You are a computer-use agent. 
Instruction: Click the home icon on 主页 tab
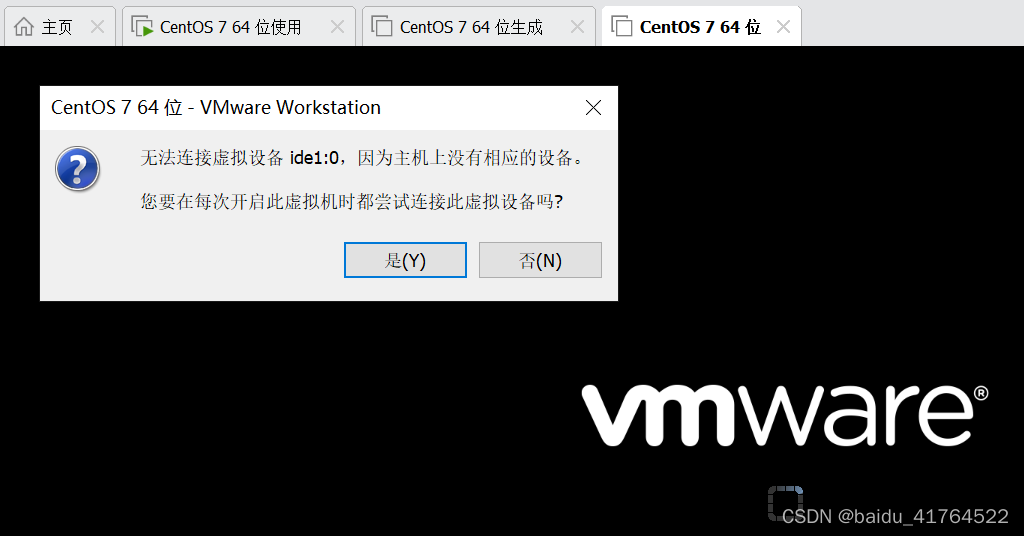coord(24,27)
